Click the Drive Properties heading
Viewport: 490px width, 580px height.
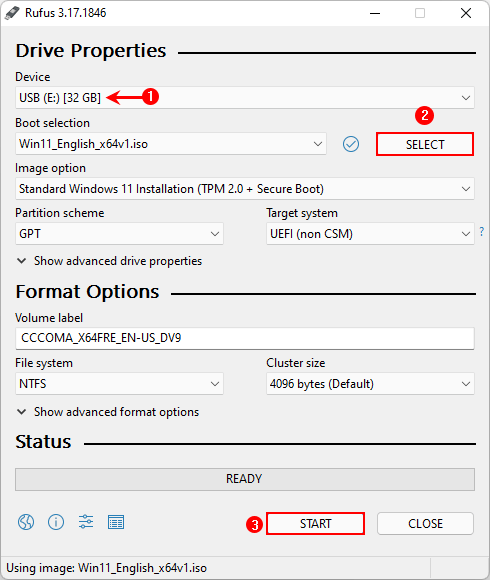click(x=91, y=51)
